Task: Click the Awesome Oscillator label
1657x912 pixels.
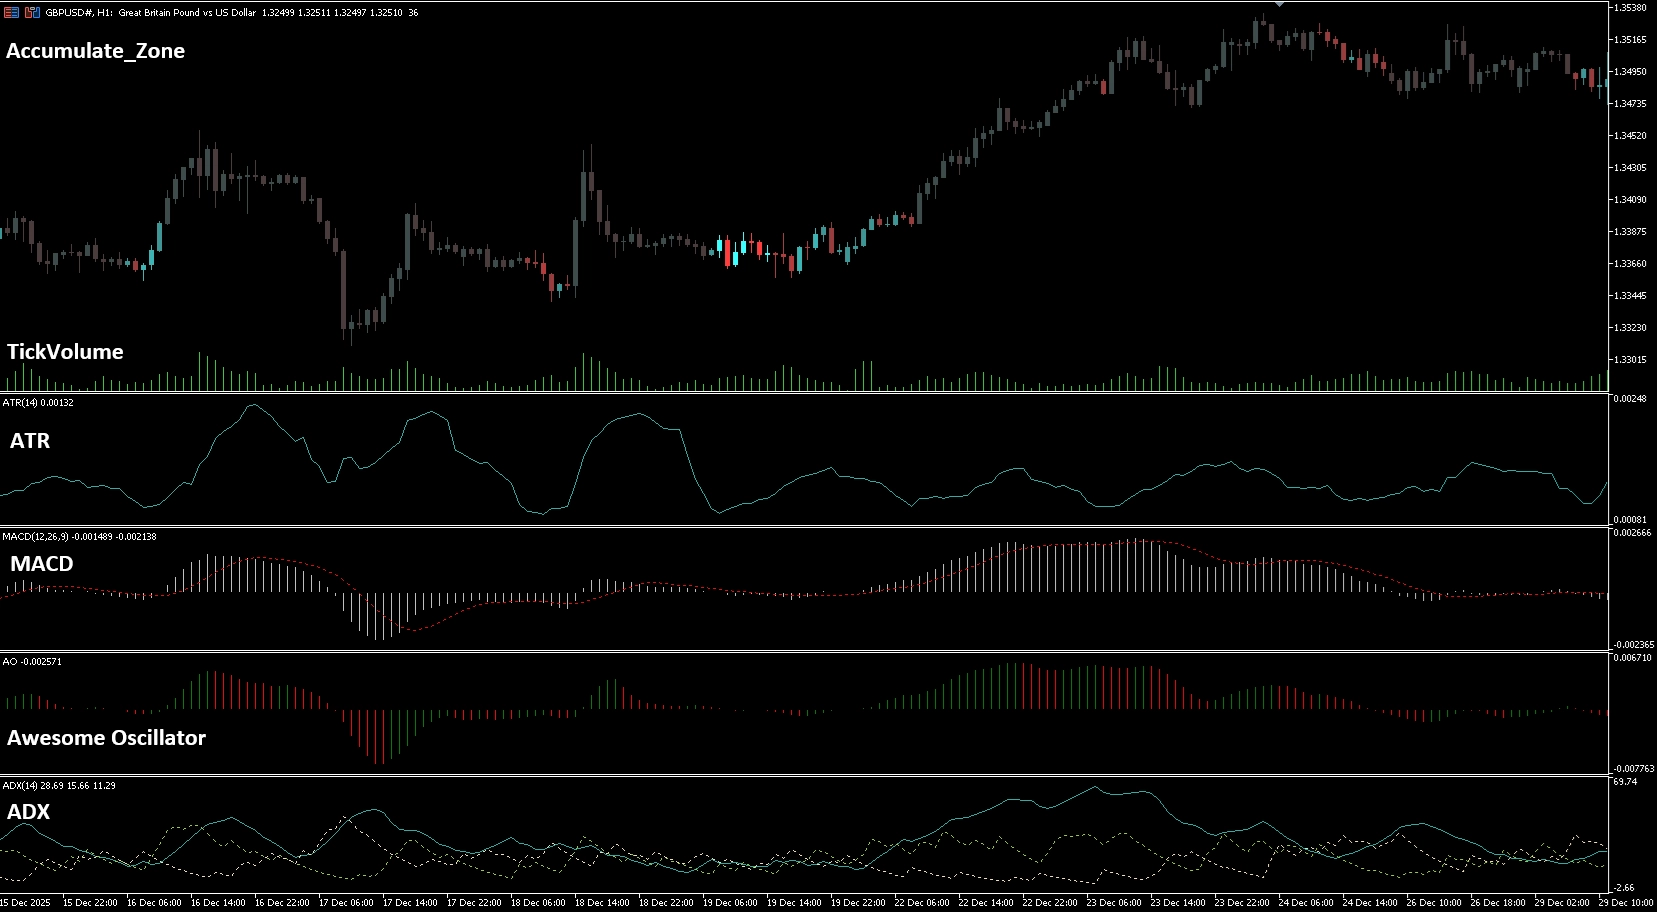Action: tap(107, 738)
